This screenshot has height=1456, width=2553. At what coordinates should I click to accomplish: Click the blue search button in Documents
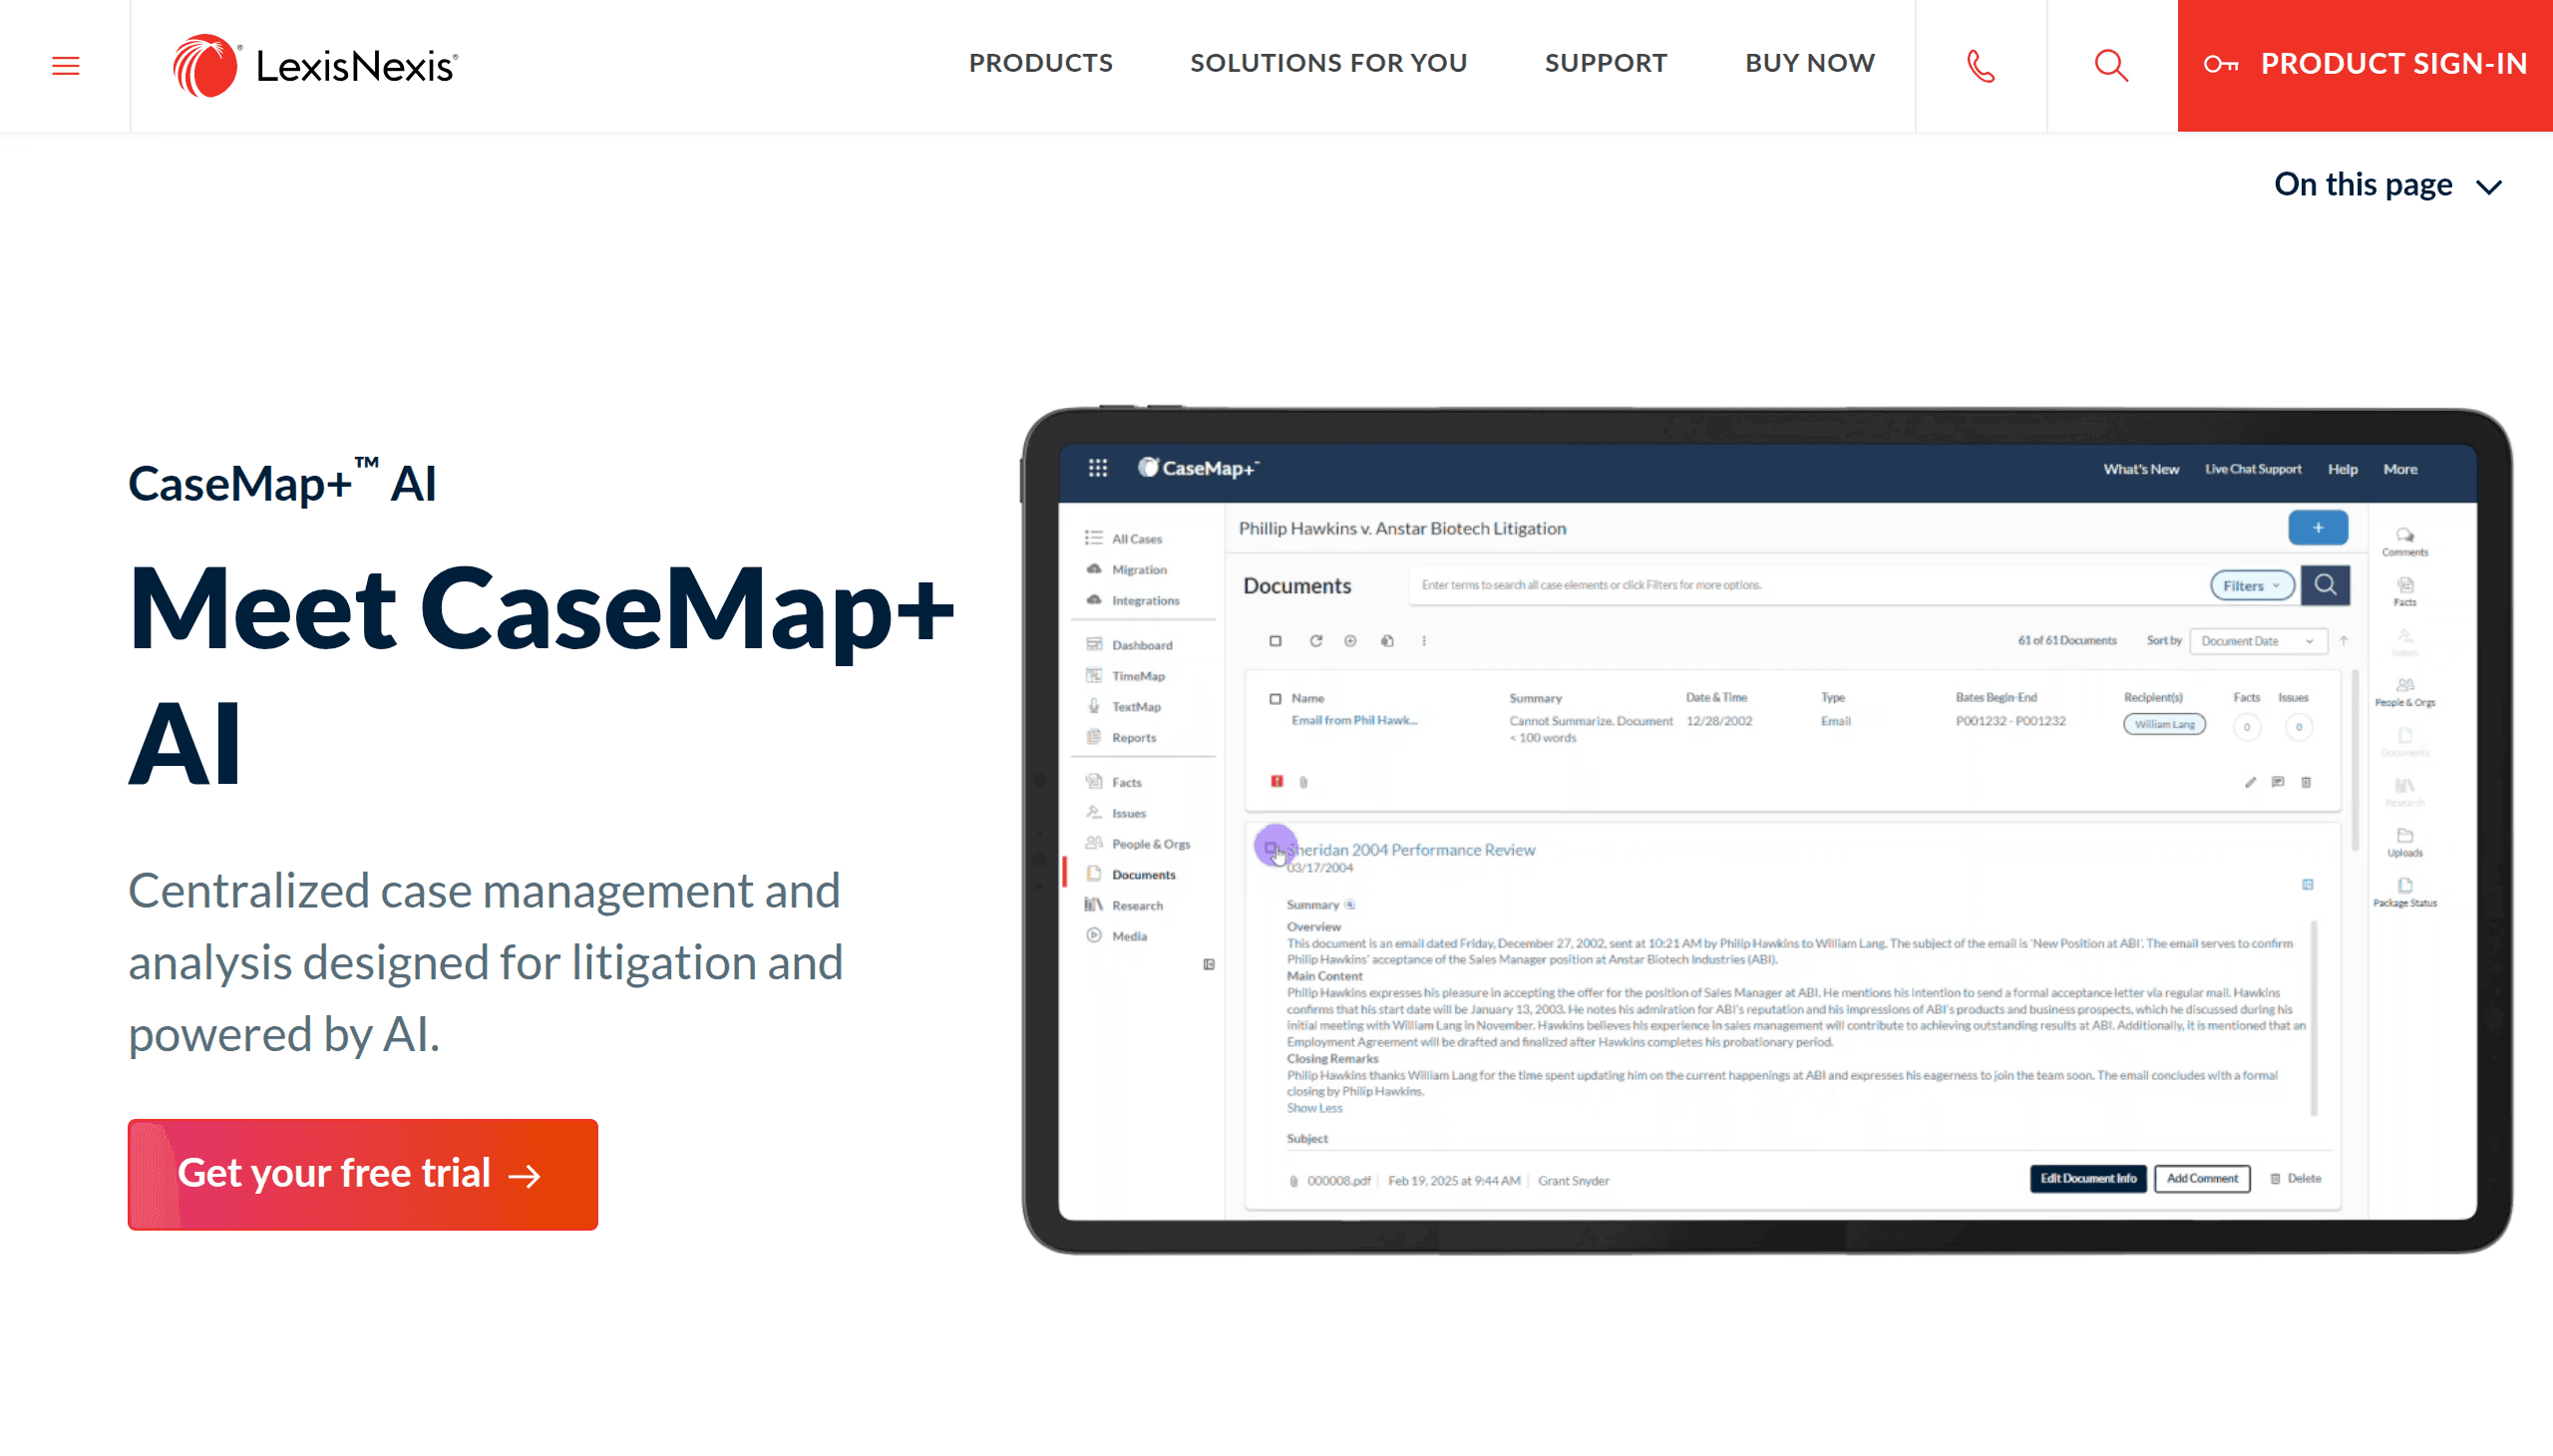pyautogui.click(x=2324, y=585)
